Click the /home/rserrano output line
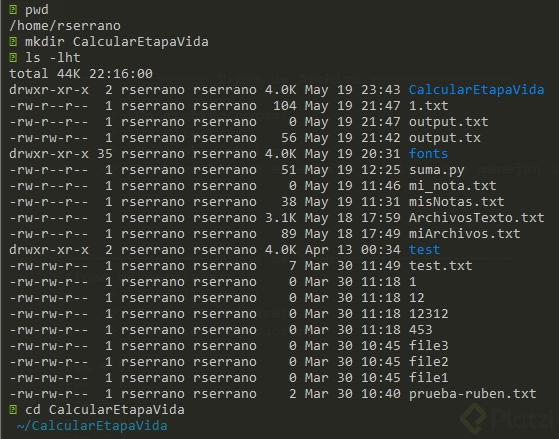 pos(65,26)
